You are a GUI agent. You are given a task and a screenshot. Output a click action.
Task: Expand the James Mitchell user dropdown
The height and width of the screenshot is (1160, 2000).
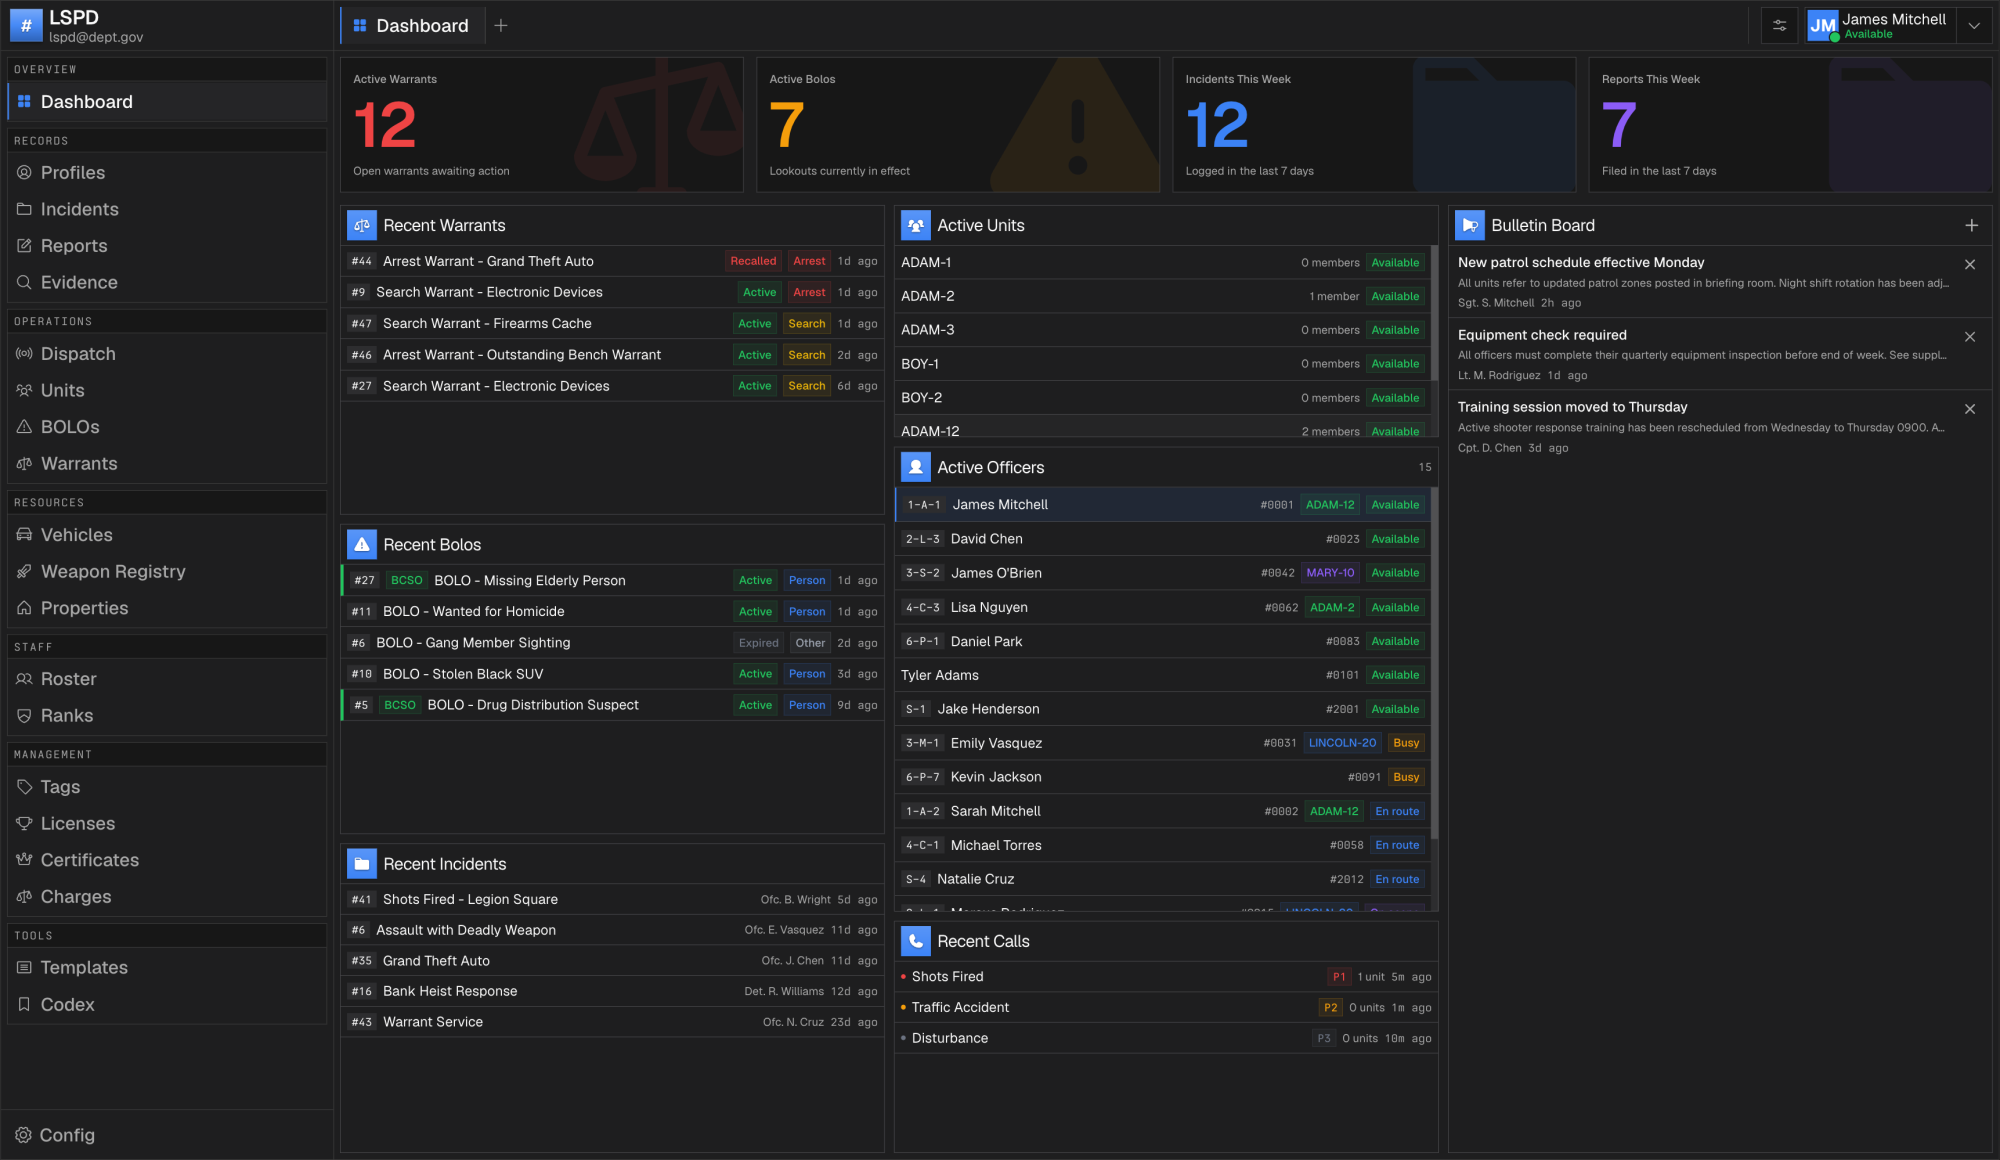point(1974,26)
